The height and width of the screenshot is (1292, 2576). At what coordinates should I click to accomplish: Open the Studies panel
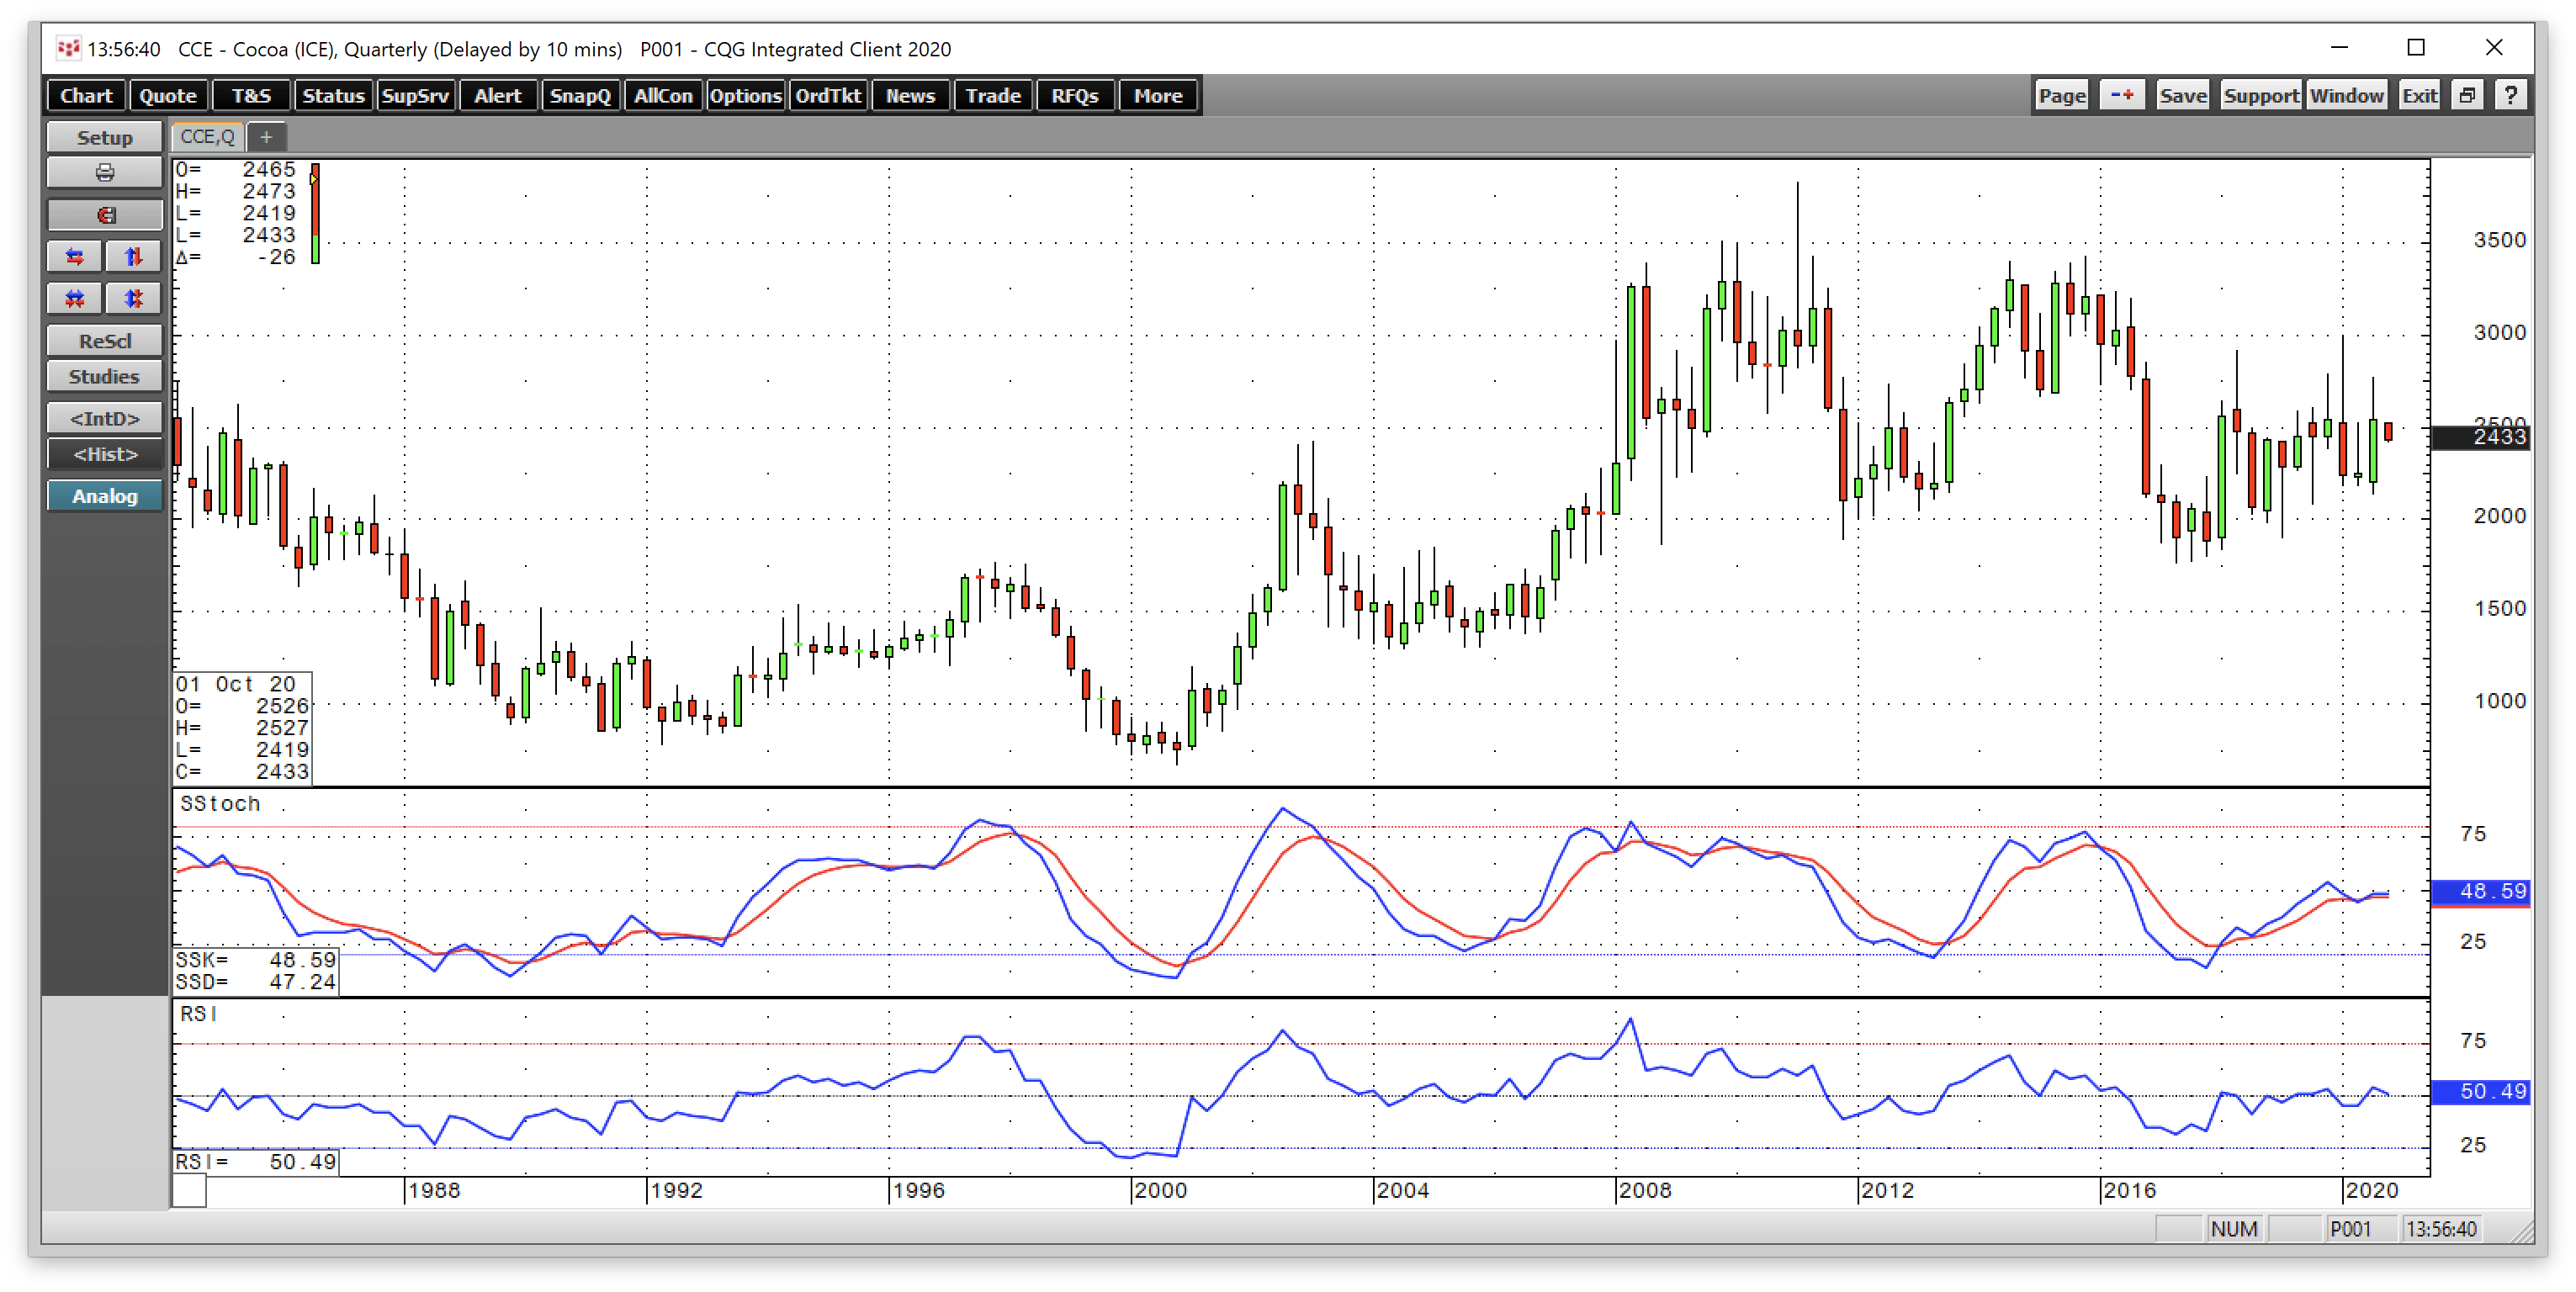coord(104,376)
